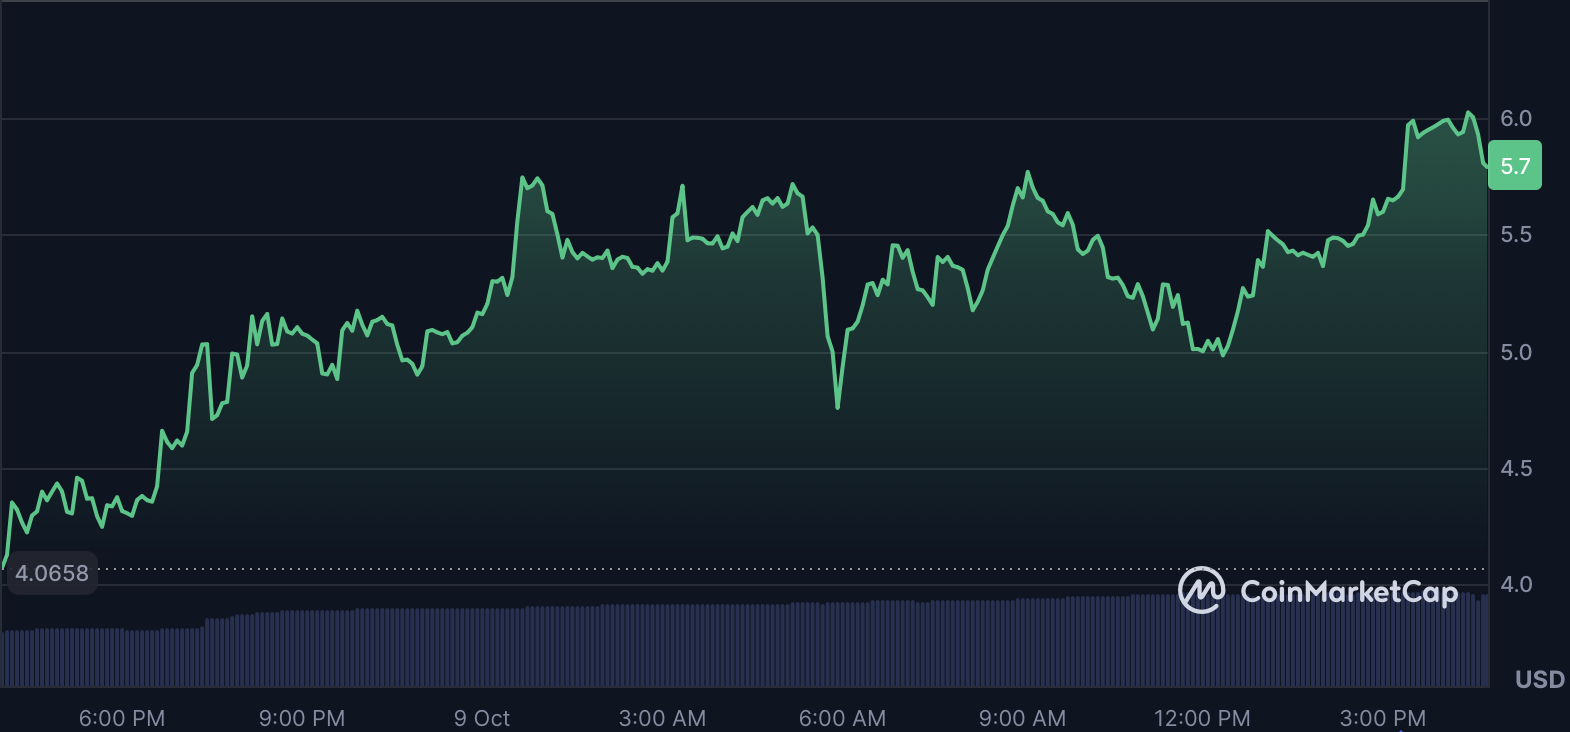Image resolution: width=1570 pixels, height=732 pixels.
Task: Click the 4.5 price axis label
Action: [1515, 468]
